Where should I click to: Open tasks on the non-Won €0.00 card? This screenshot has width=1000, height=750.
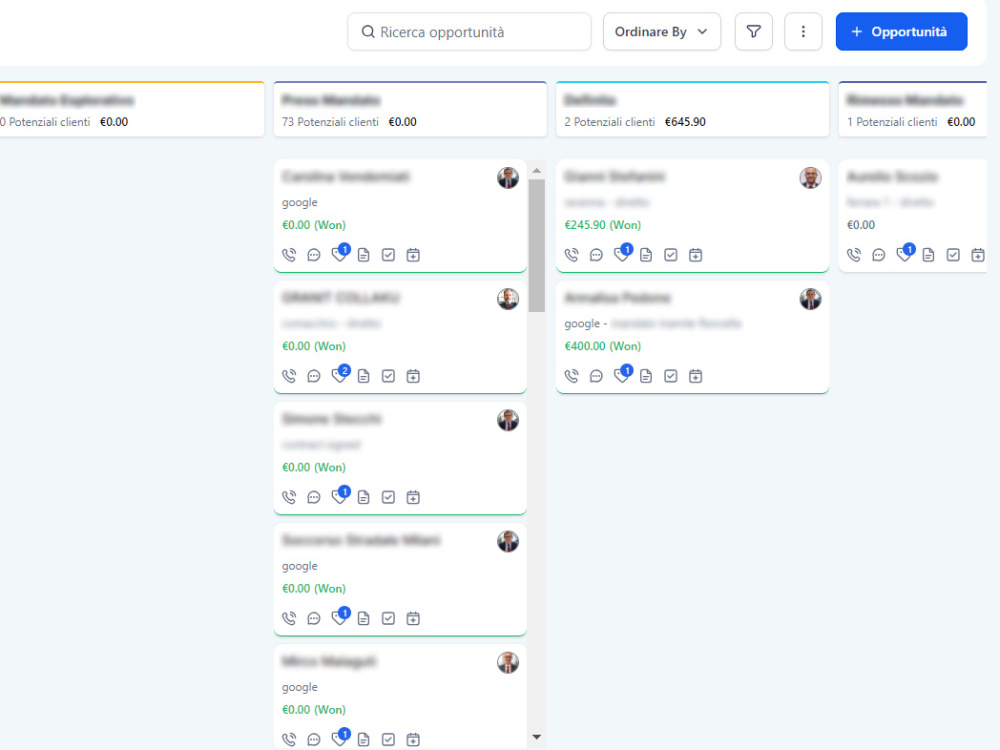click(x=953, y=255)
